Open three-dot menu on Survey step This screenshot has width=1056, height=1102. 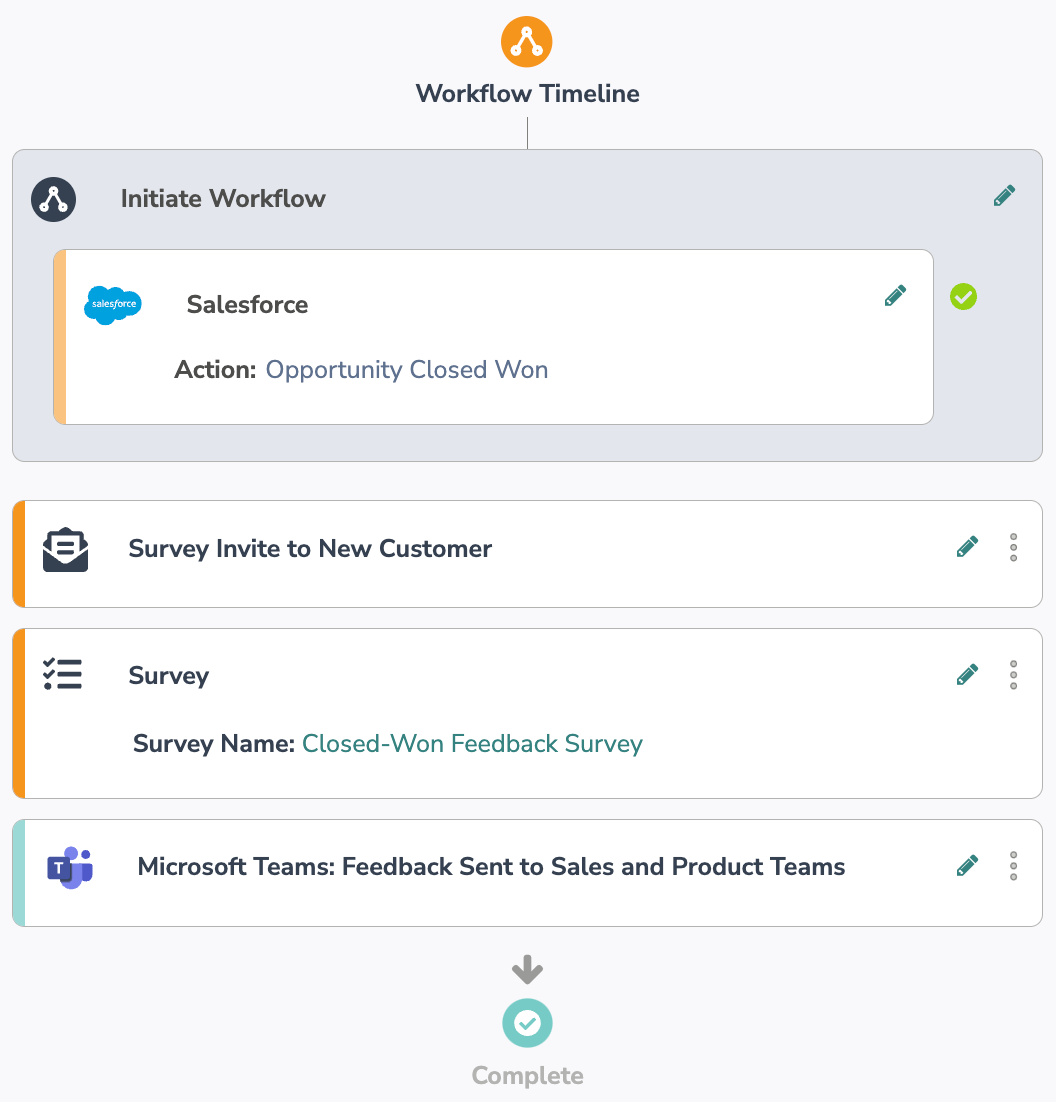coord(1013,675)
